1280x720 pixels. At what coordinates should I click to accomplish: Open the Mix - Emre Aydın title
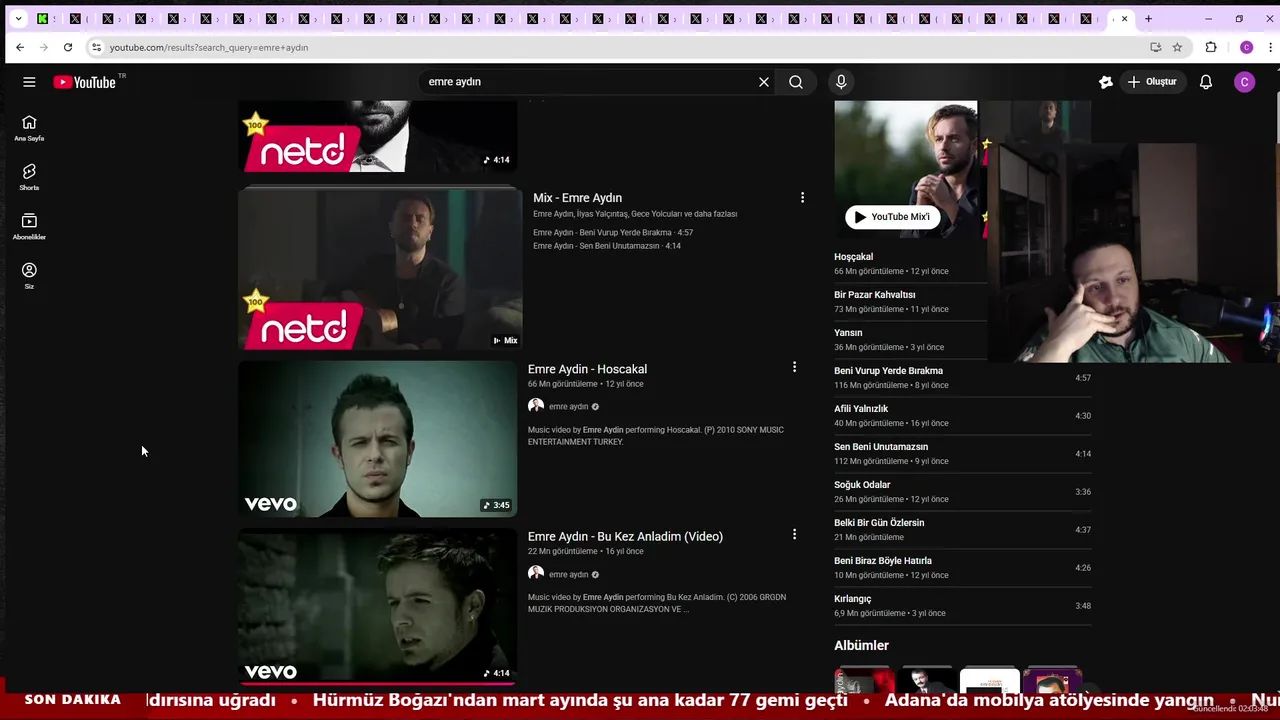(577, 198)
